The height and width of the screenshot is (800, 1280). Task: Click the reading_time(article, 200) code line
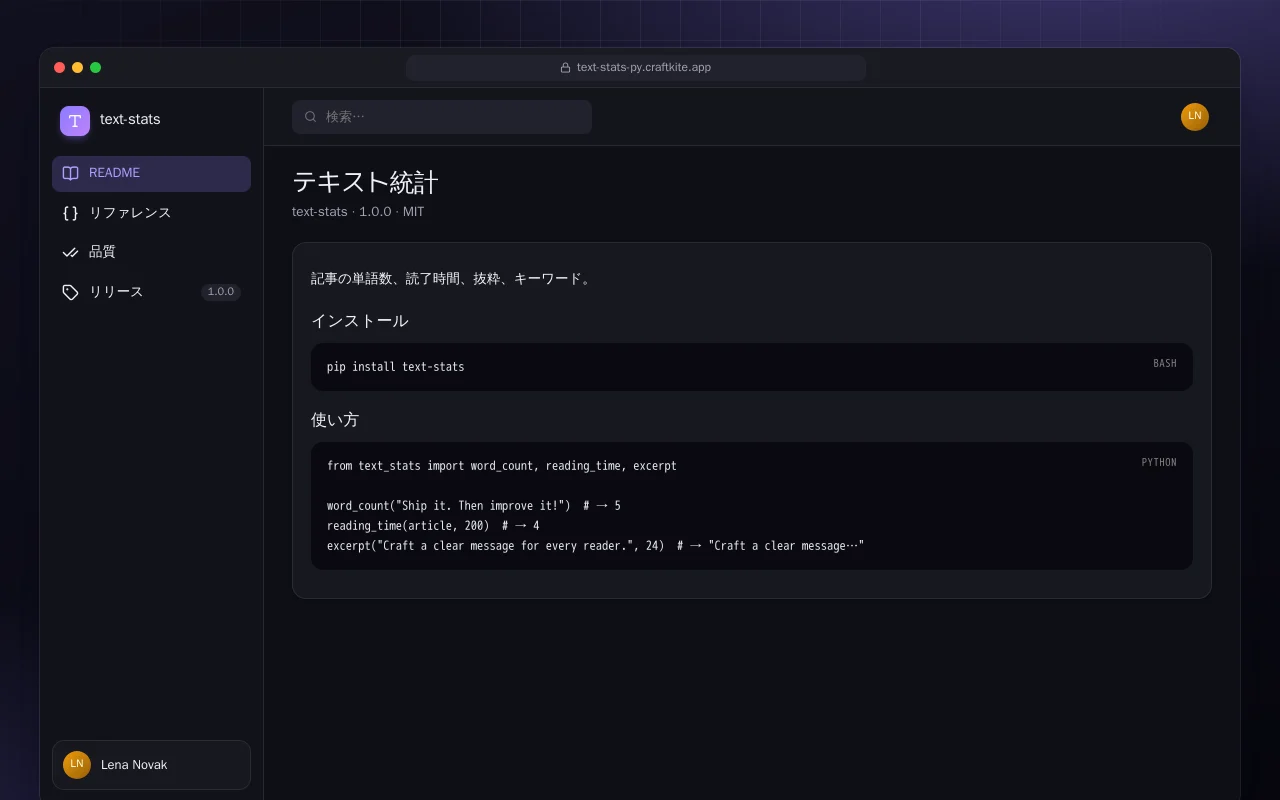433,526
